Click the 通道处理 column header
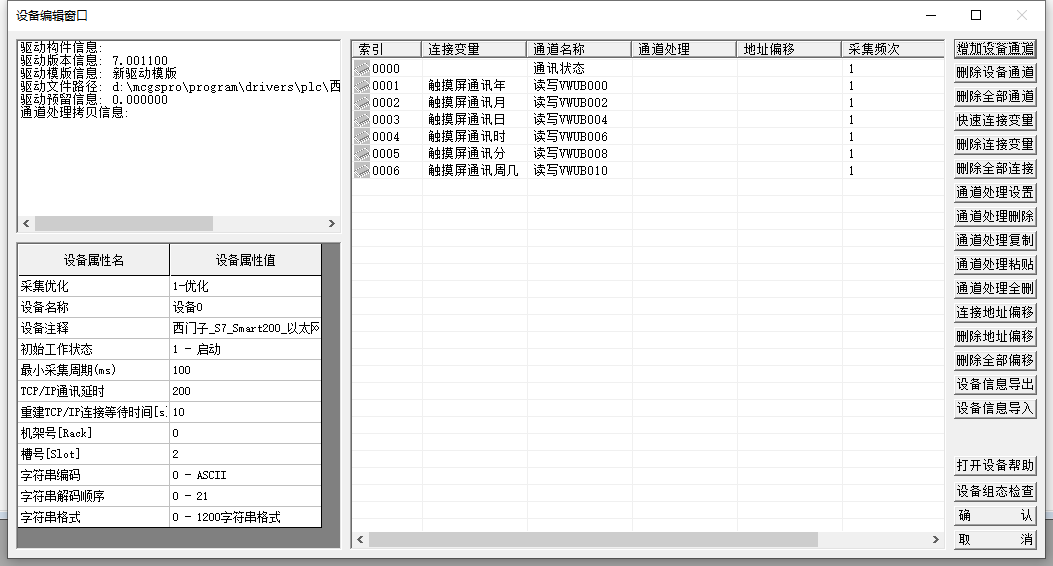This screenshot has width=1053, height=566. pyautogui.click(x=684, y=49)
